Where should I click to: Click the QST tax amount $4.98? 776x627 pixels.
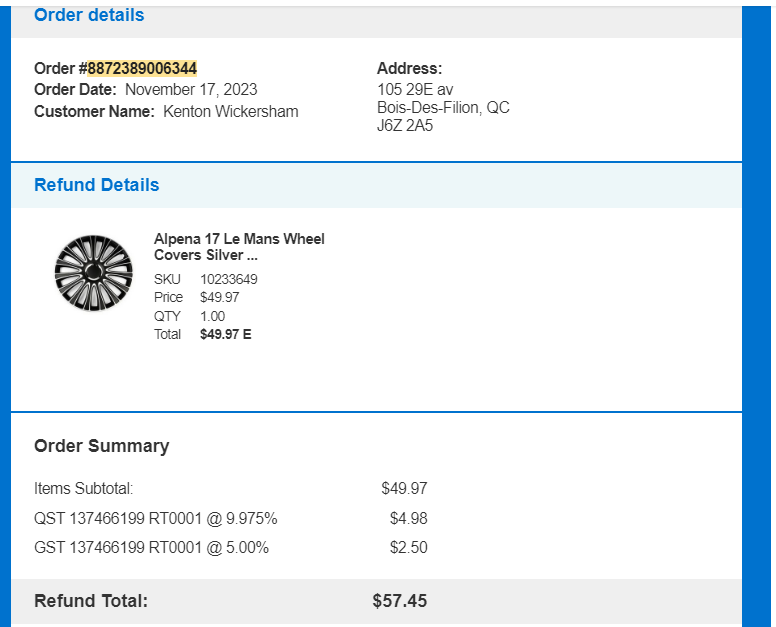408,519
